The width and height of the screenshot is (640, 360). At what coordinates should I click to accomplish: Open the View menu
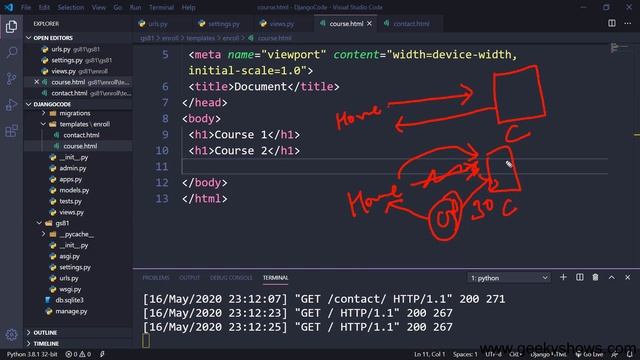(98, 7)
